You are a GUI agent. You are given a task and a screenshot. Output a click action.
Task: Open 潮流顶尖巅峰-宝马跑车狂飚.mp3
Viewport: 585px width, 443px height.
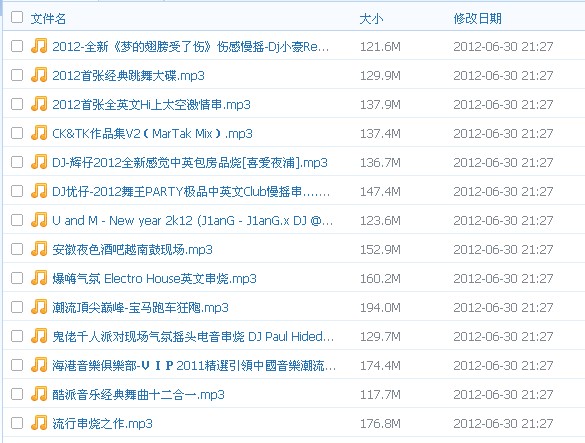click(x=140, y=308)
